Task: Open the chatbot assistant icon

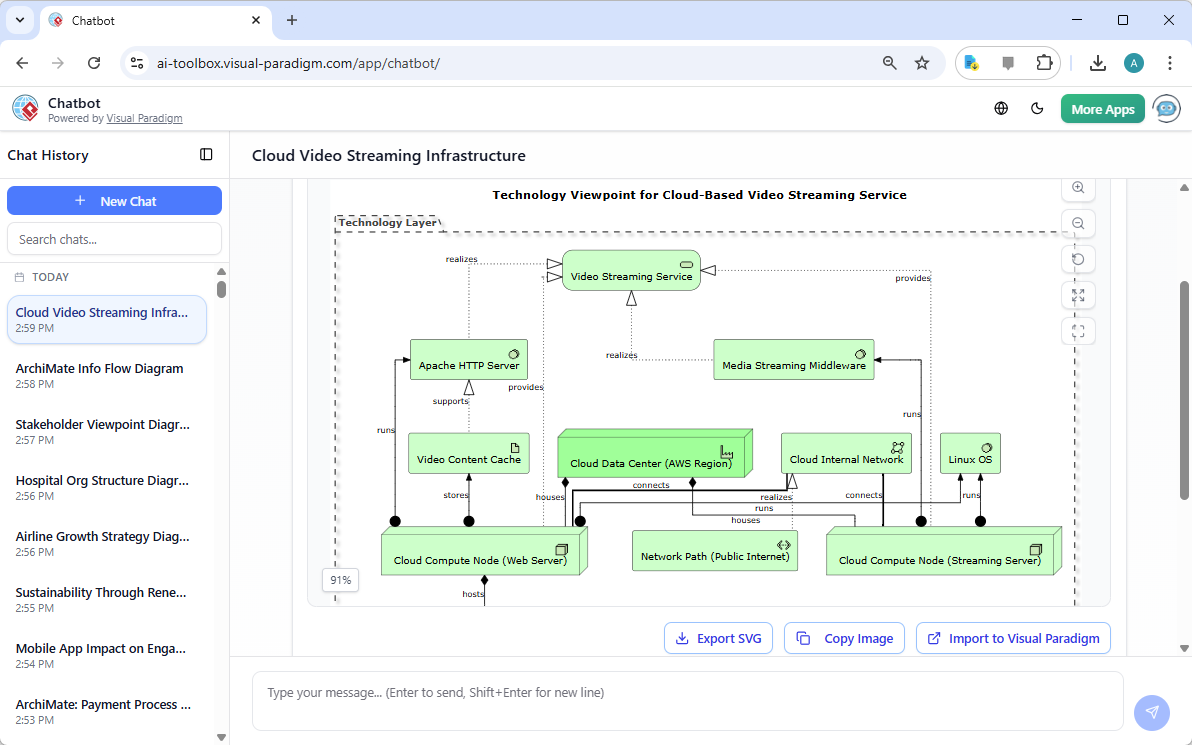Action: [x=1166, y=108]
